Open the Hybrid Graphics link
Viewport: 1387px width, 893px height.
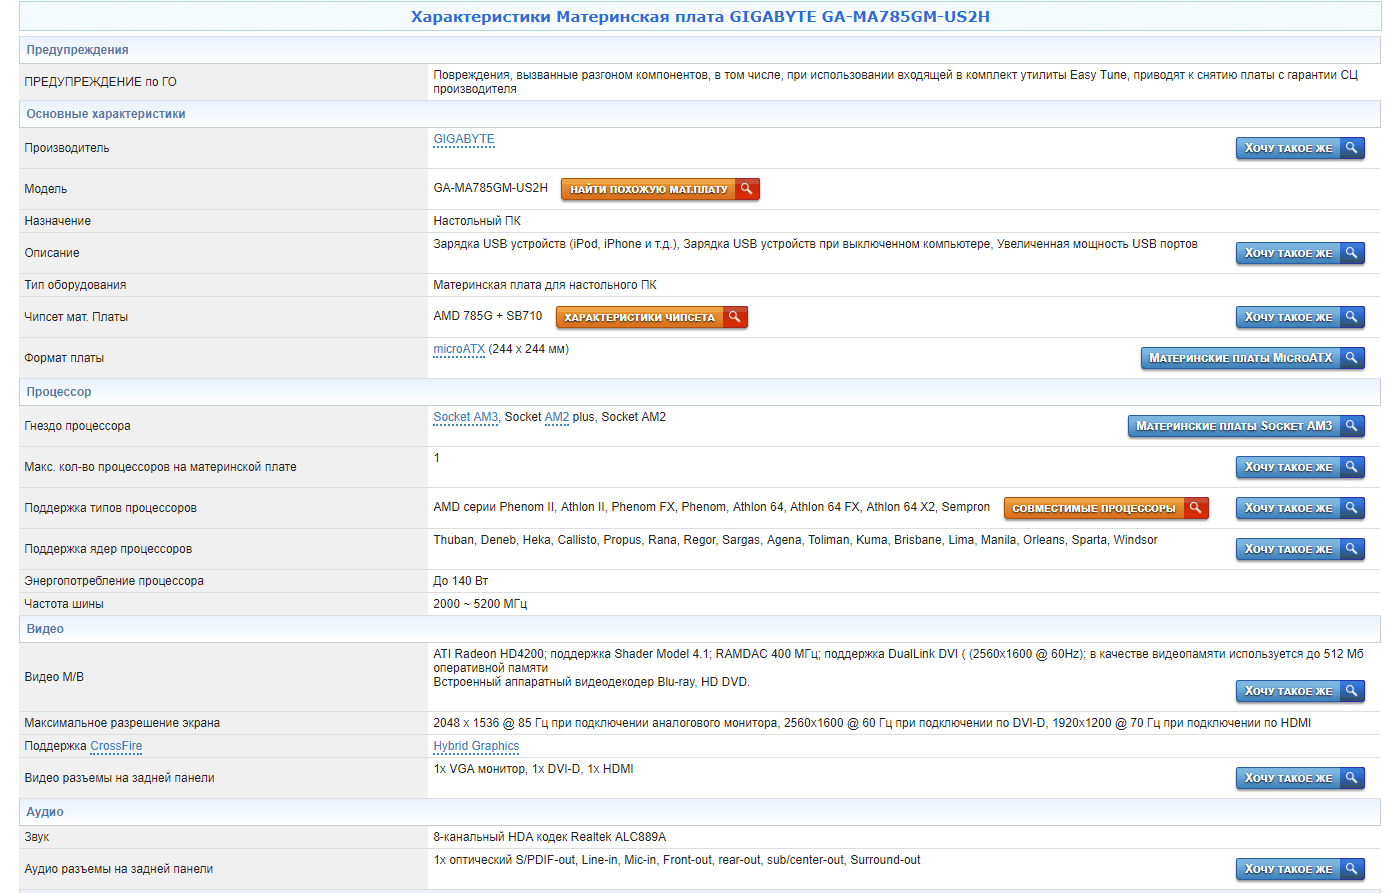[476, 746]
